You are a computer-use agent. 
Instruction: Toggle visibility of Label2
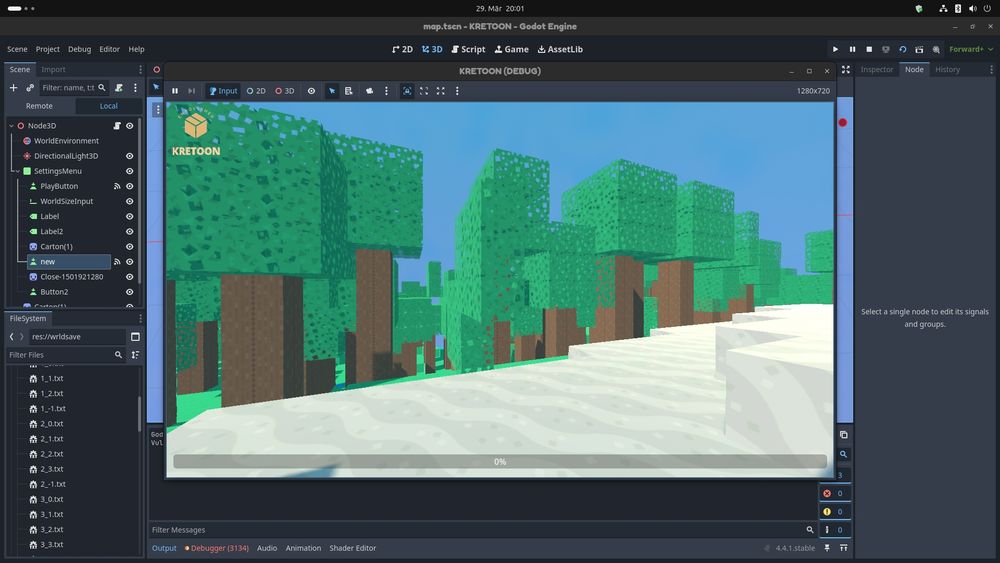(x=129, y=231)
